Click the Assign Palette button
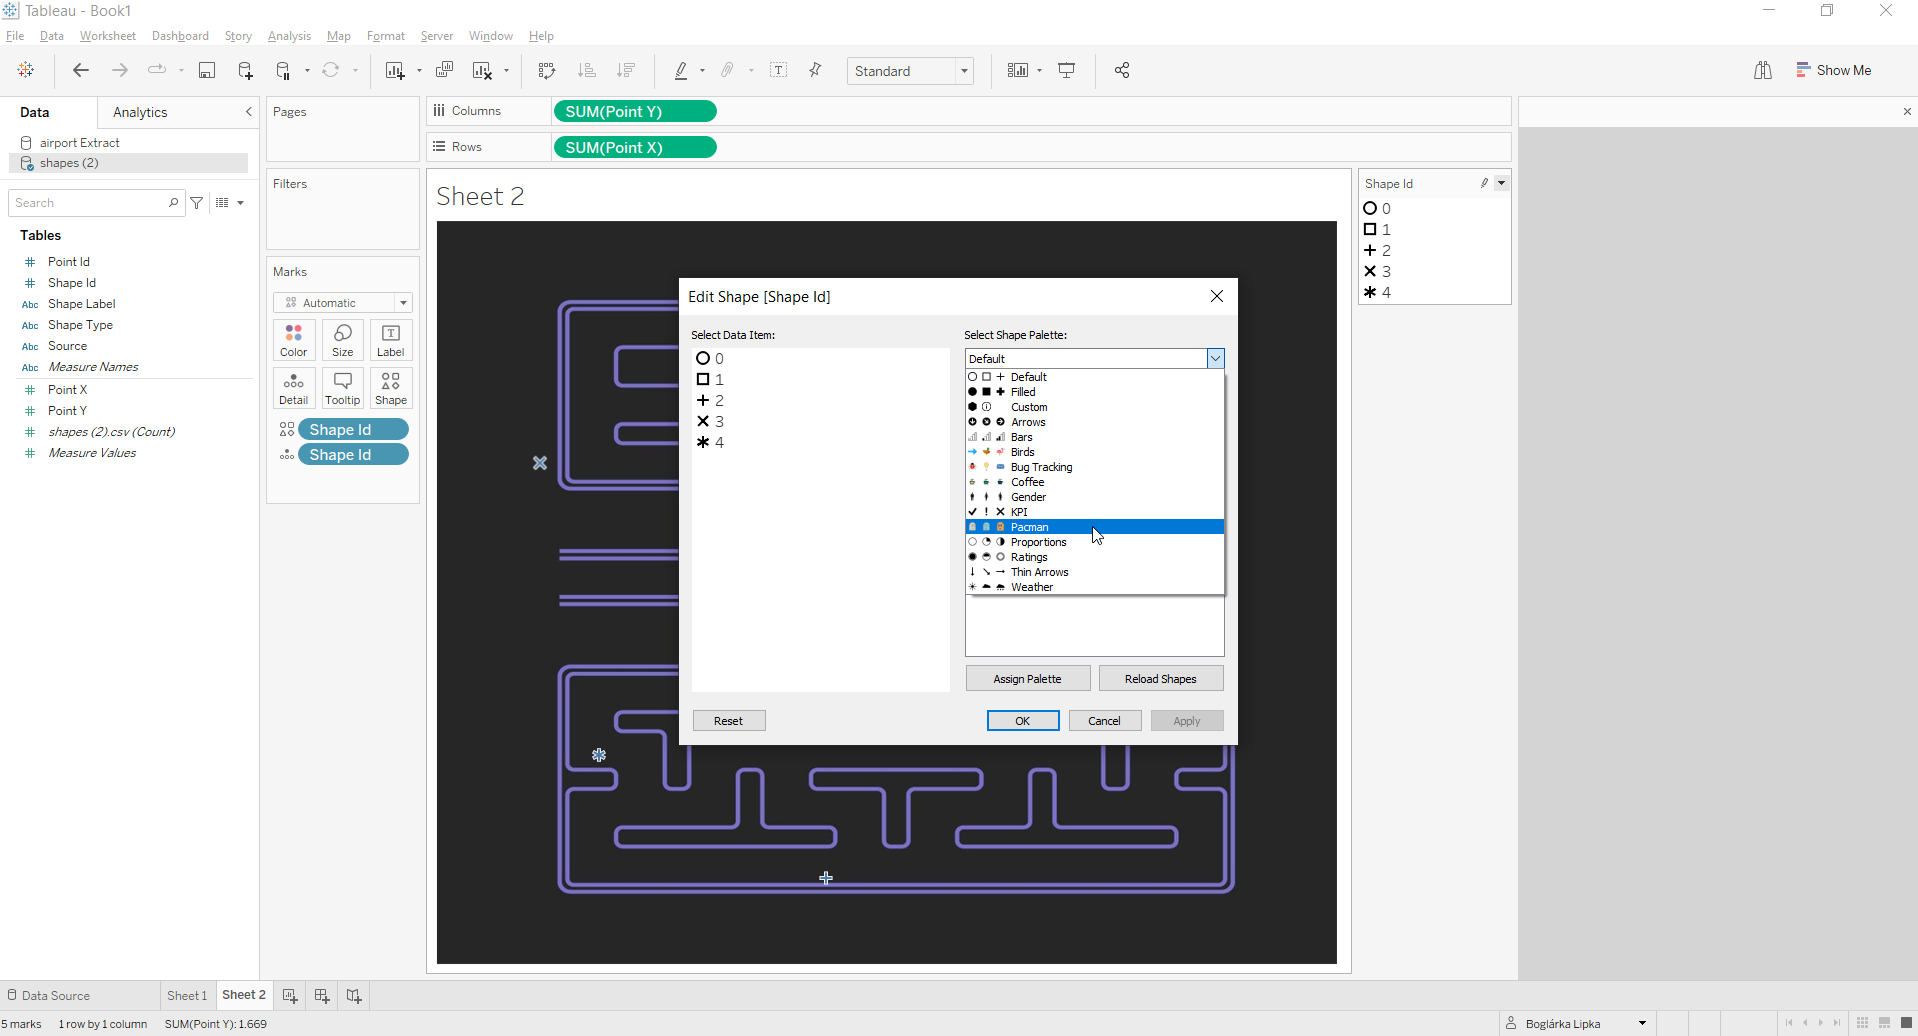This screenshot has height=1036, width=1918. coord(1027,679)
